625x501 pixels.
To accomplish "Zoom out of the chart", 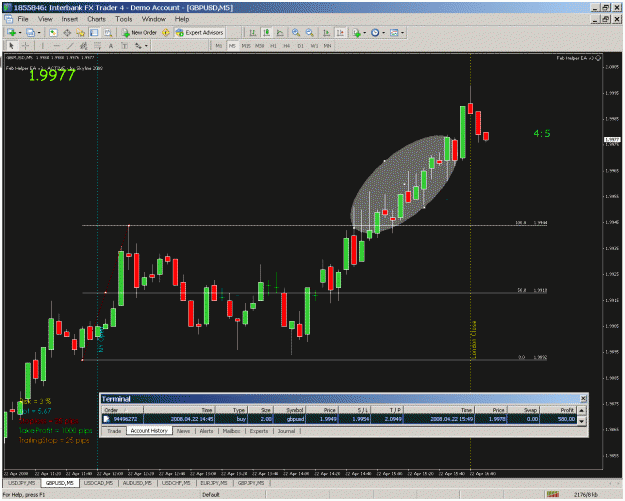I will point(309,33).
